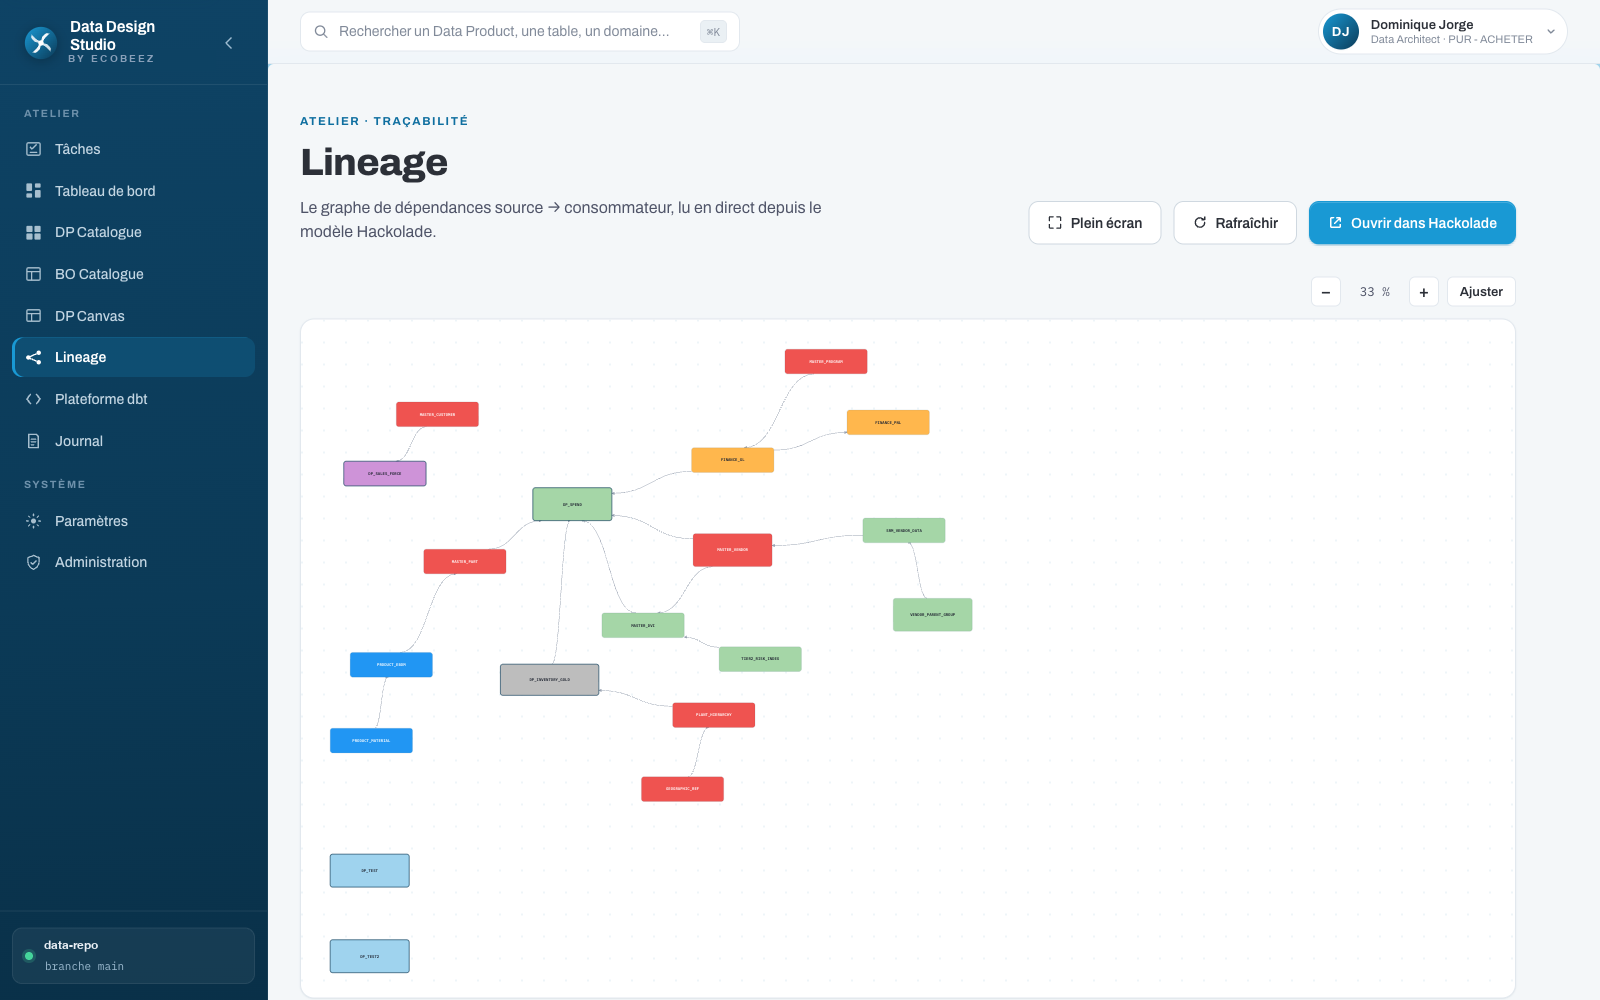1600x1000 pixels.
Task: Click the Ajuster fit button
Action: pyautogui.click(x=1481, y=292)
